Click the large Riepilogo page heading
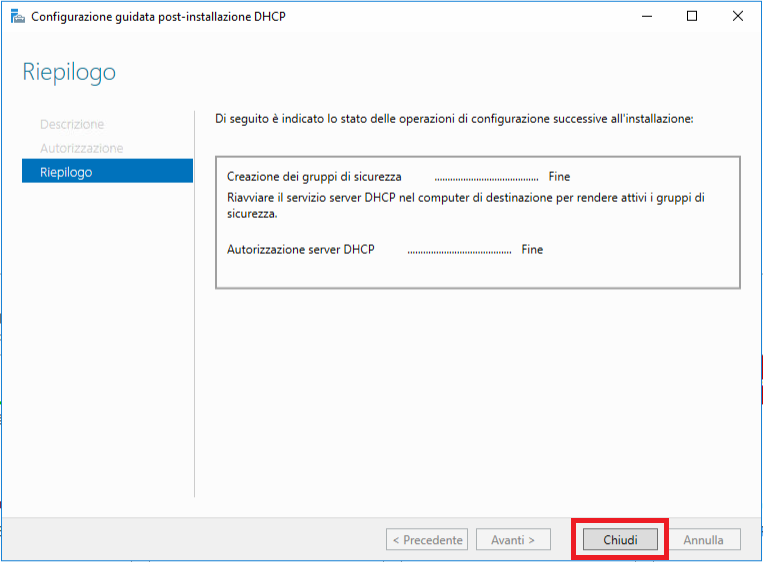The width and height of the screenshot is (763, 563). pos(69,72)
